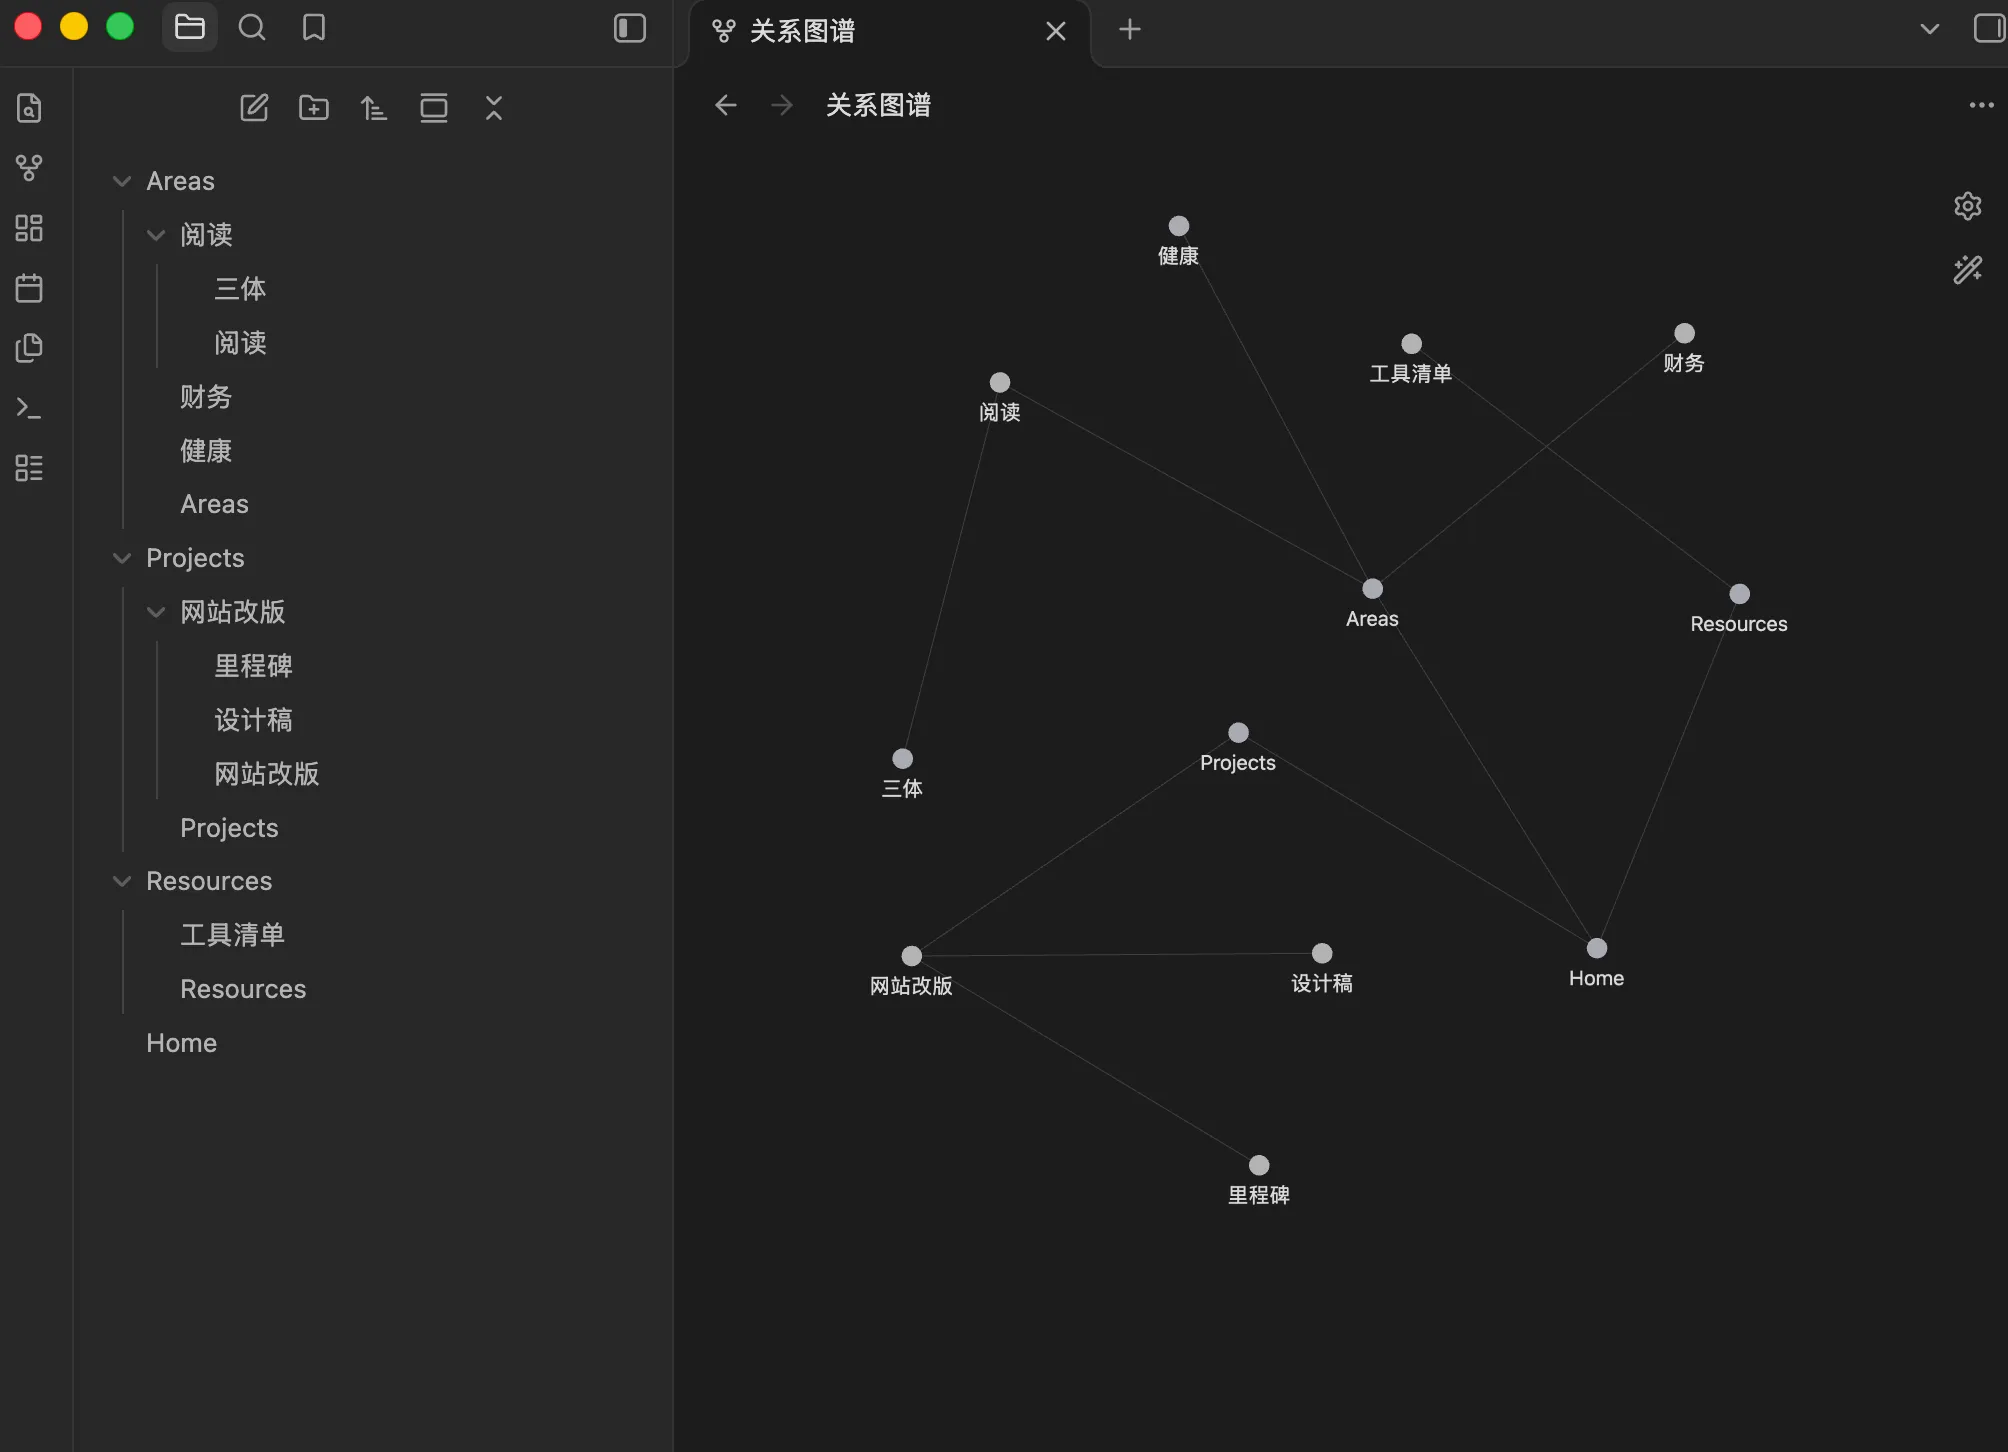This screenshot has height=1452, width=2008.
Task: Open the 财务 note in file tree
Action: coord(206,397)
